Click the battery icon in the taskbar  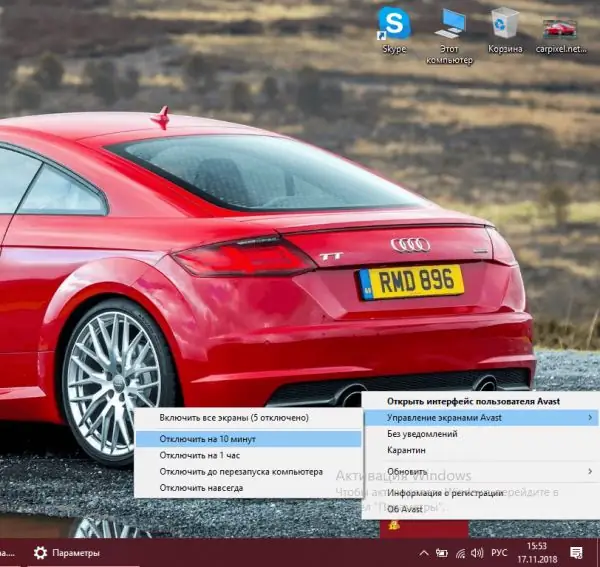442,553
